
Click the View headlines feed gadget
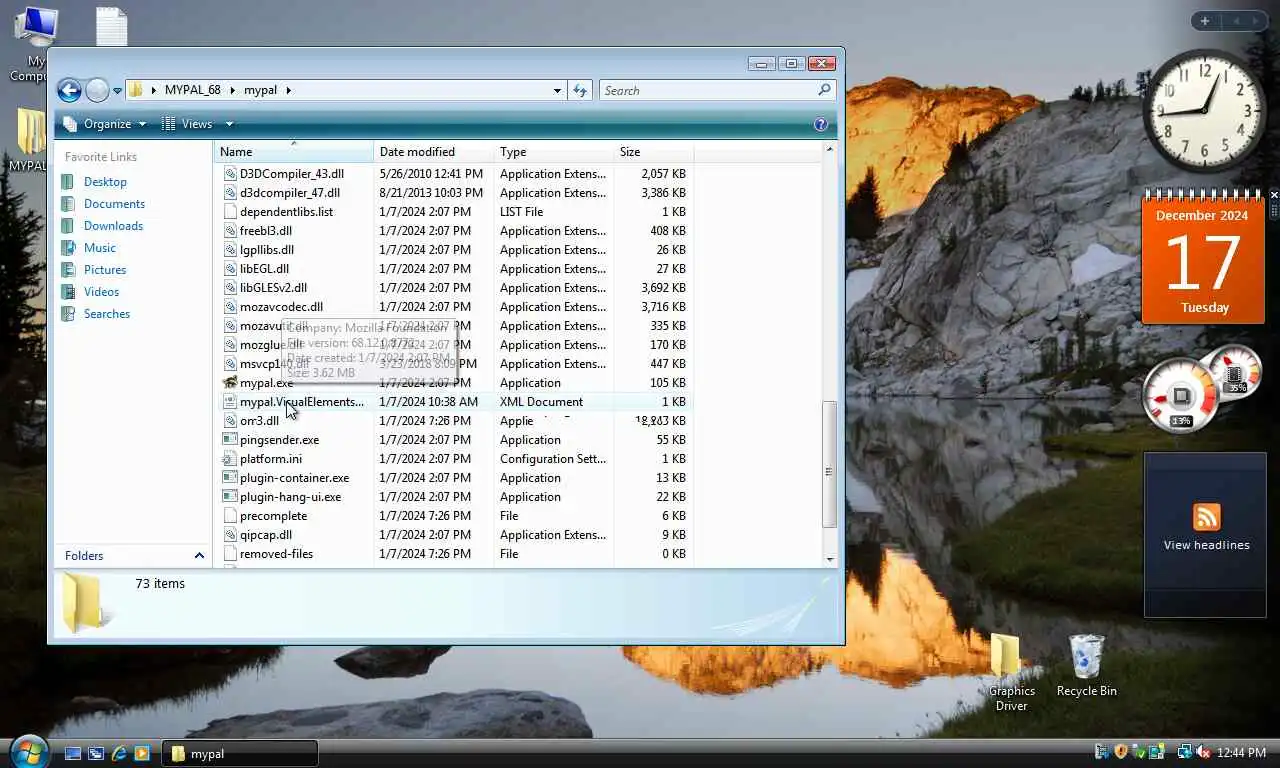coord(1206,534)
